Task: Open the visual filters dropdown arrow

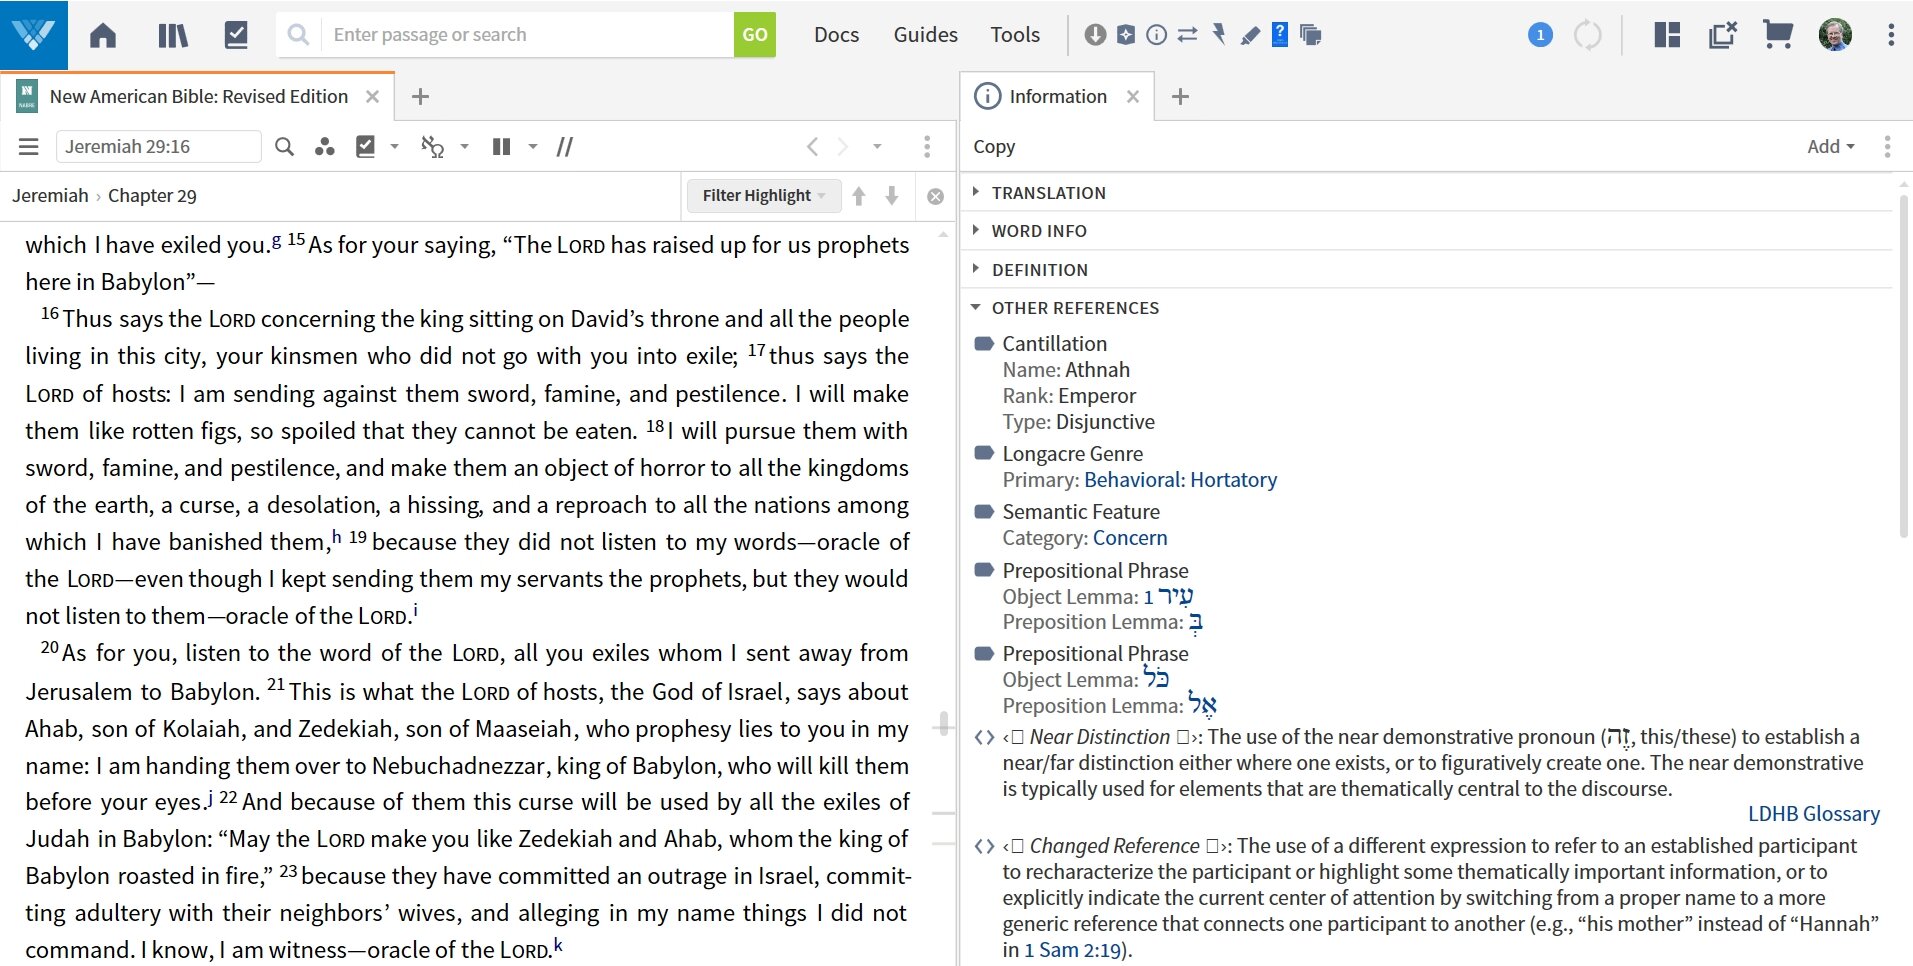Action: (x=395, y=147)
